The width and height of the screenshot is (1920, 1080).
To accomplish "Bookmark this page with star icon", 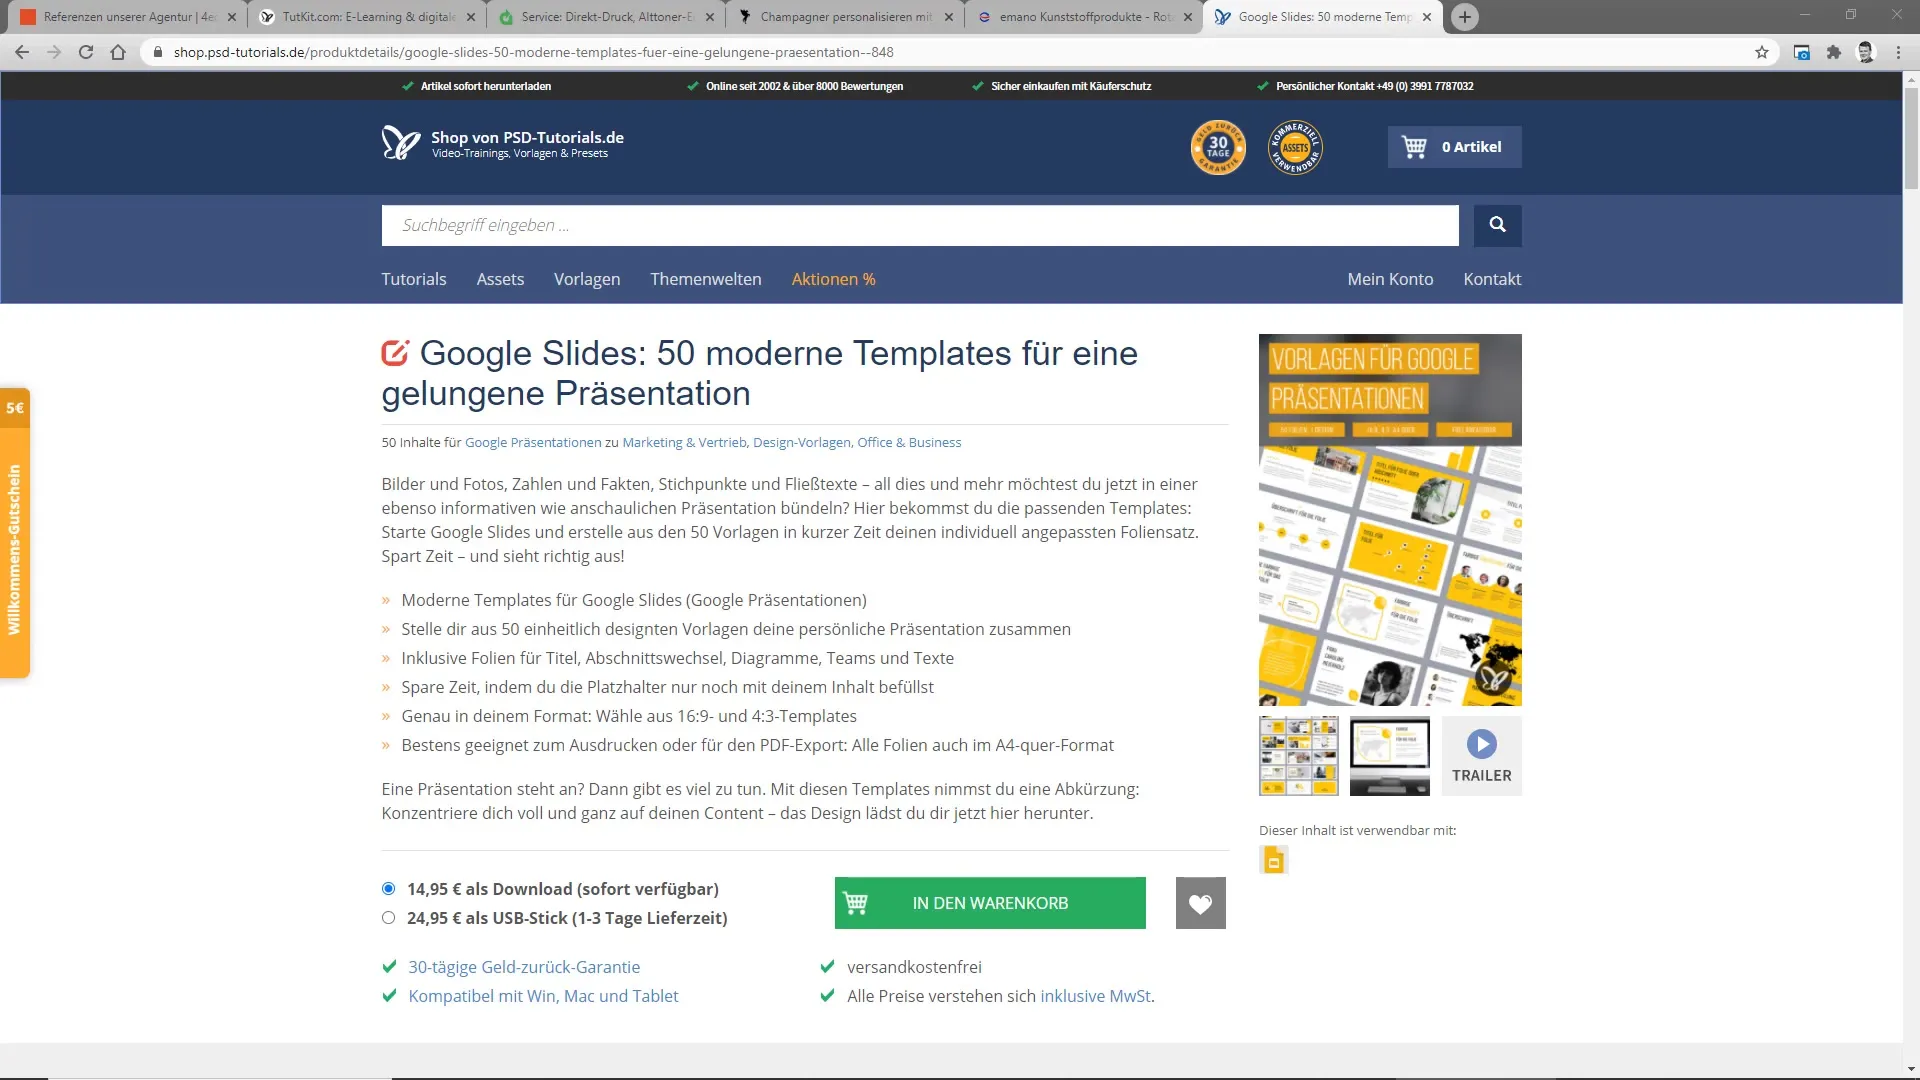I will tap(1762, 52).
